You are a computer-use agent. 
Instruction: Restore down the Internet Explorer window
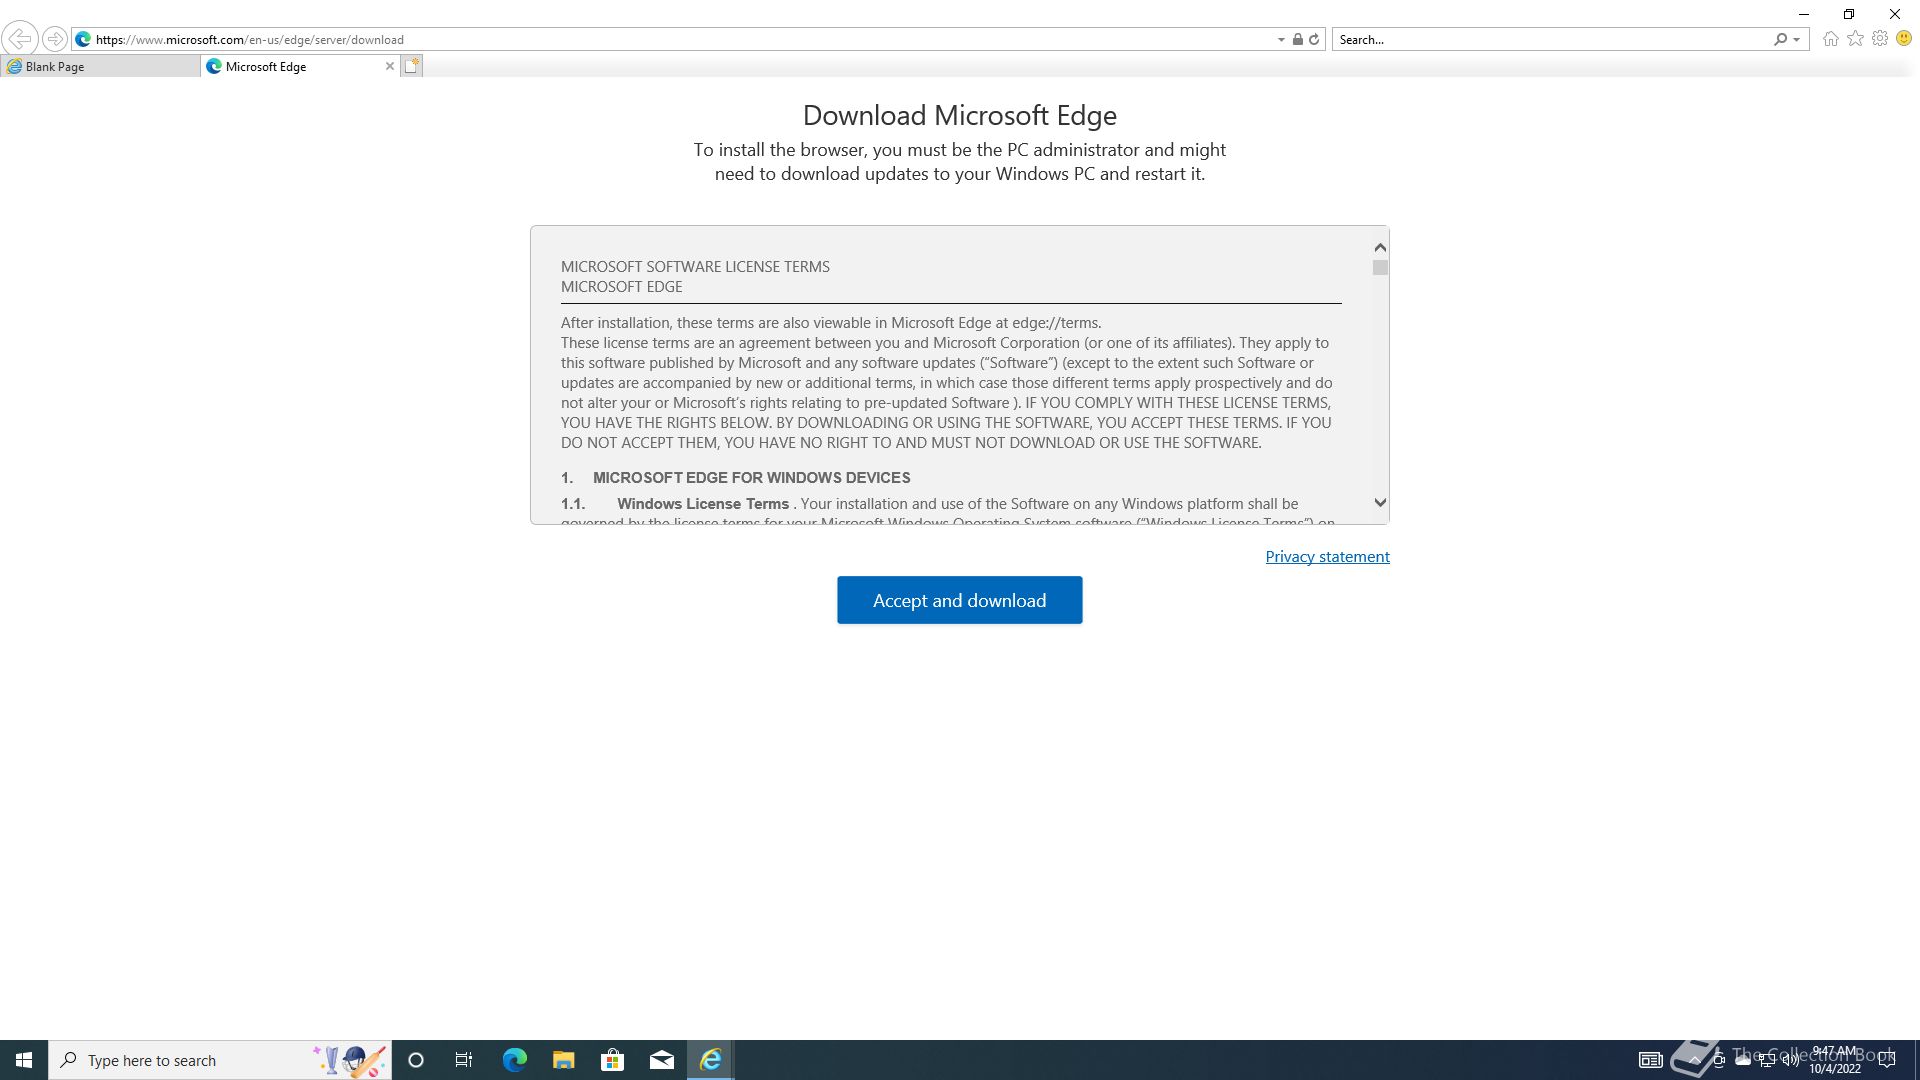click(1849, 14)
